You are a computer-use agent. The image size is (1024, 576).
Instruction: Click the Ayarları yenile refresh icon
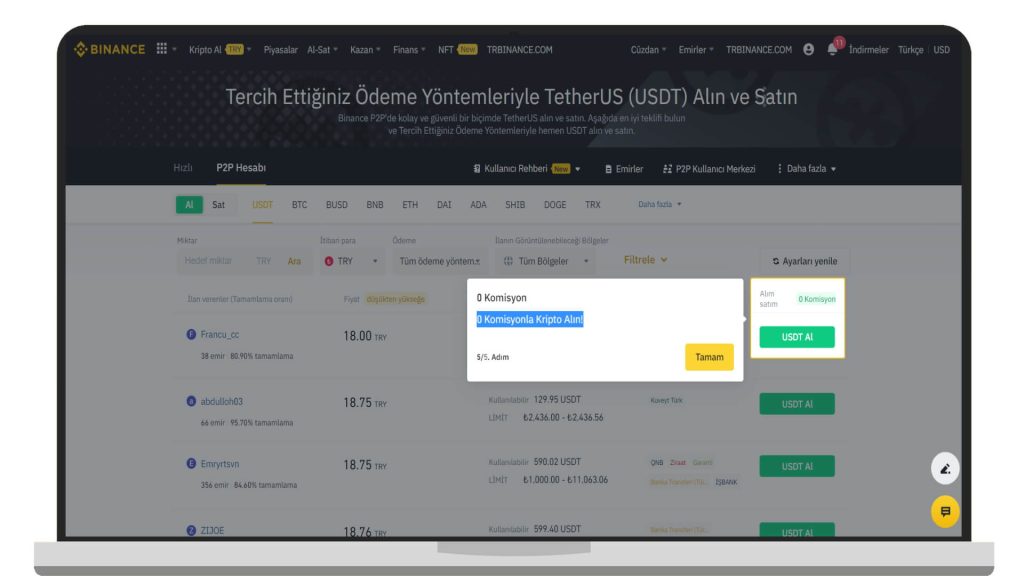point(776,261)
